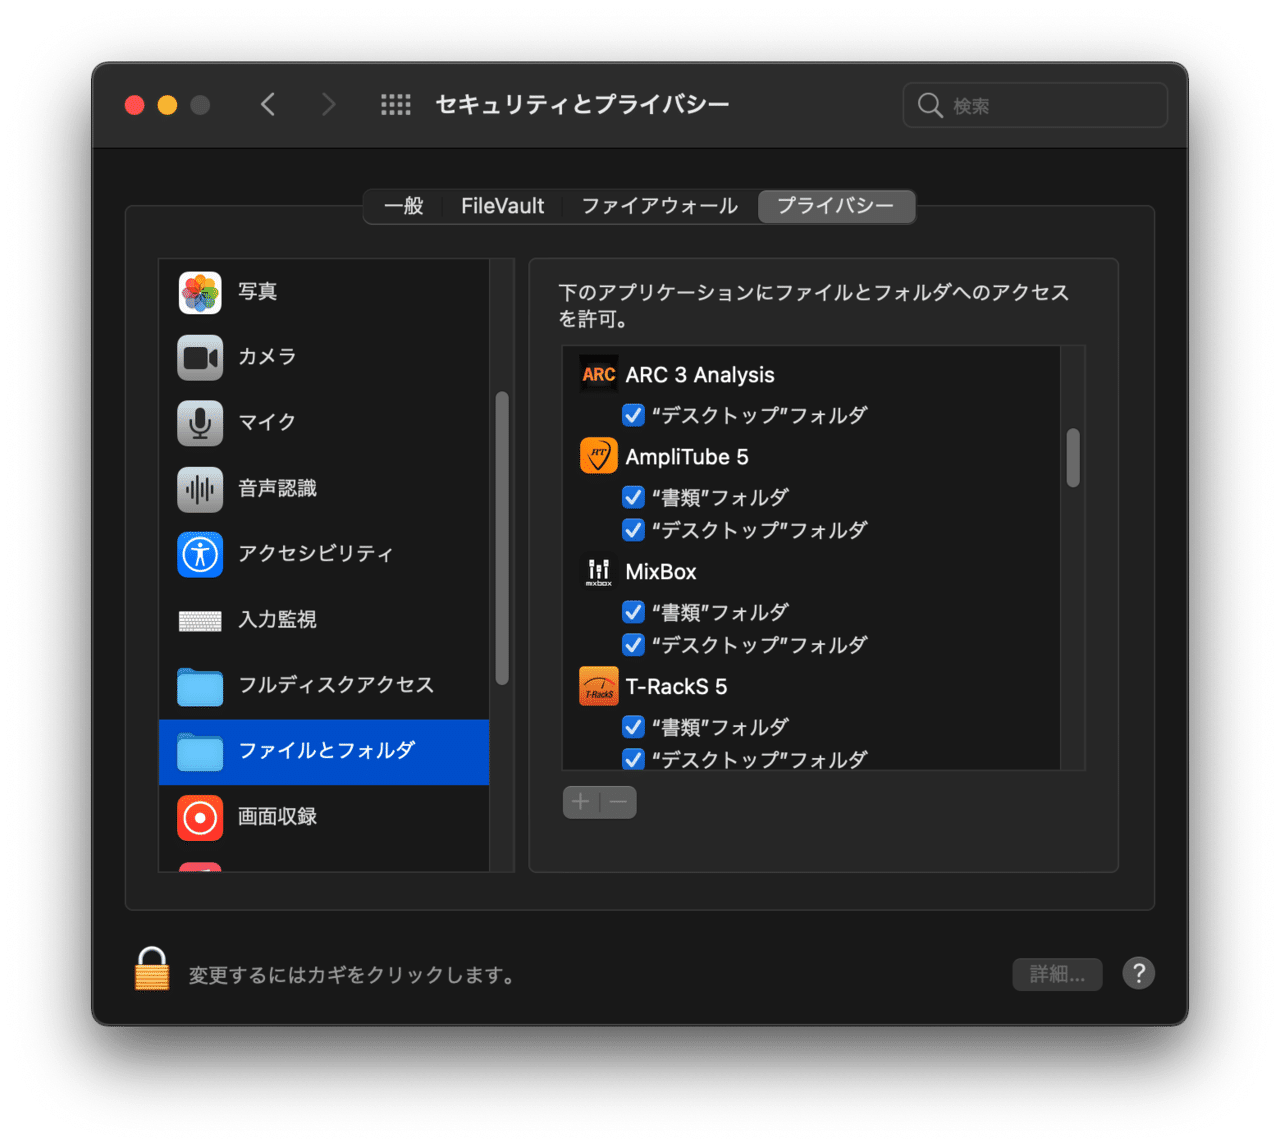
Task: Toggle ARC 3 Analysis Desktop folder checkbox
Action: pyautogui.click(x=633, y=415)
